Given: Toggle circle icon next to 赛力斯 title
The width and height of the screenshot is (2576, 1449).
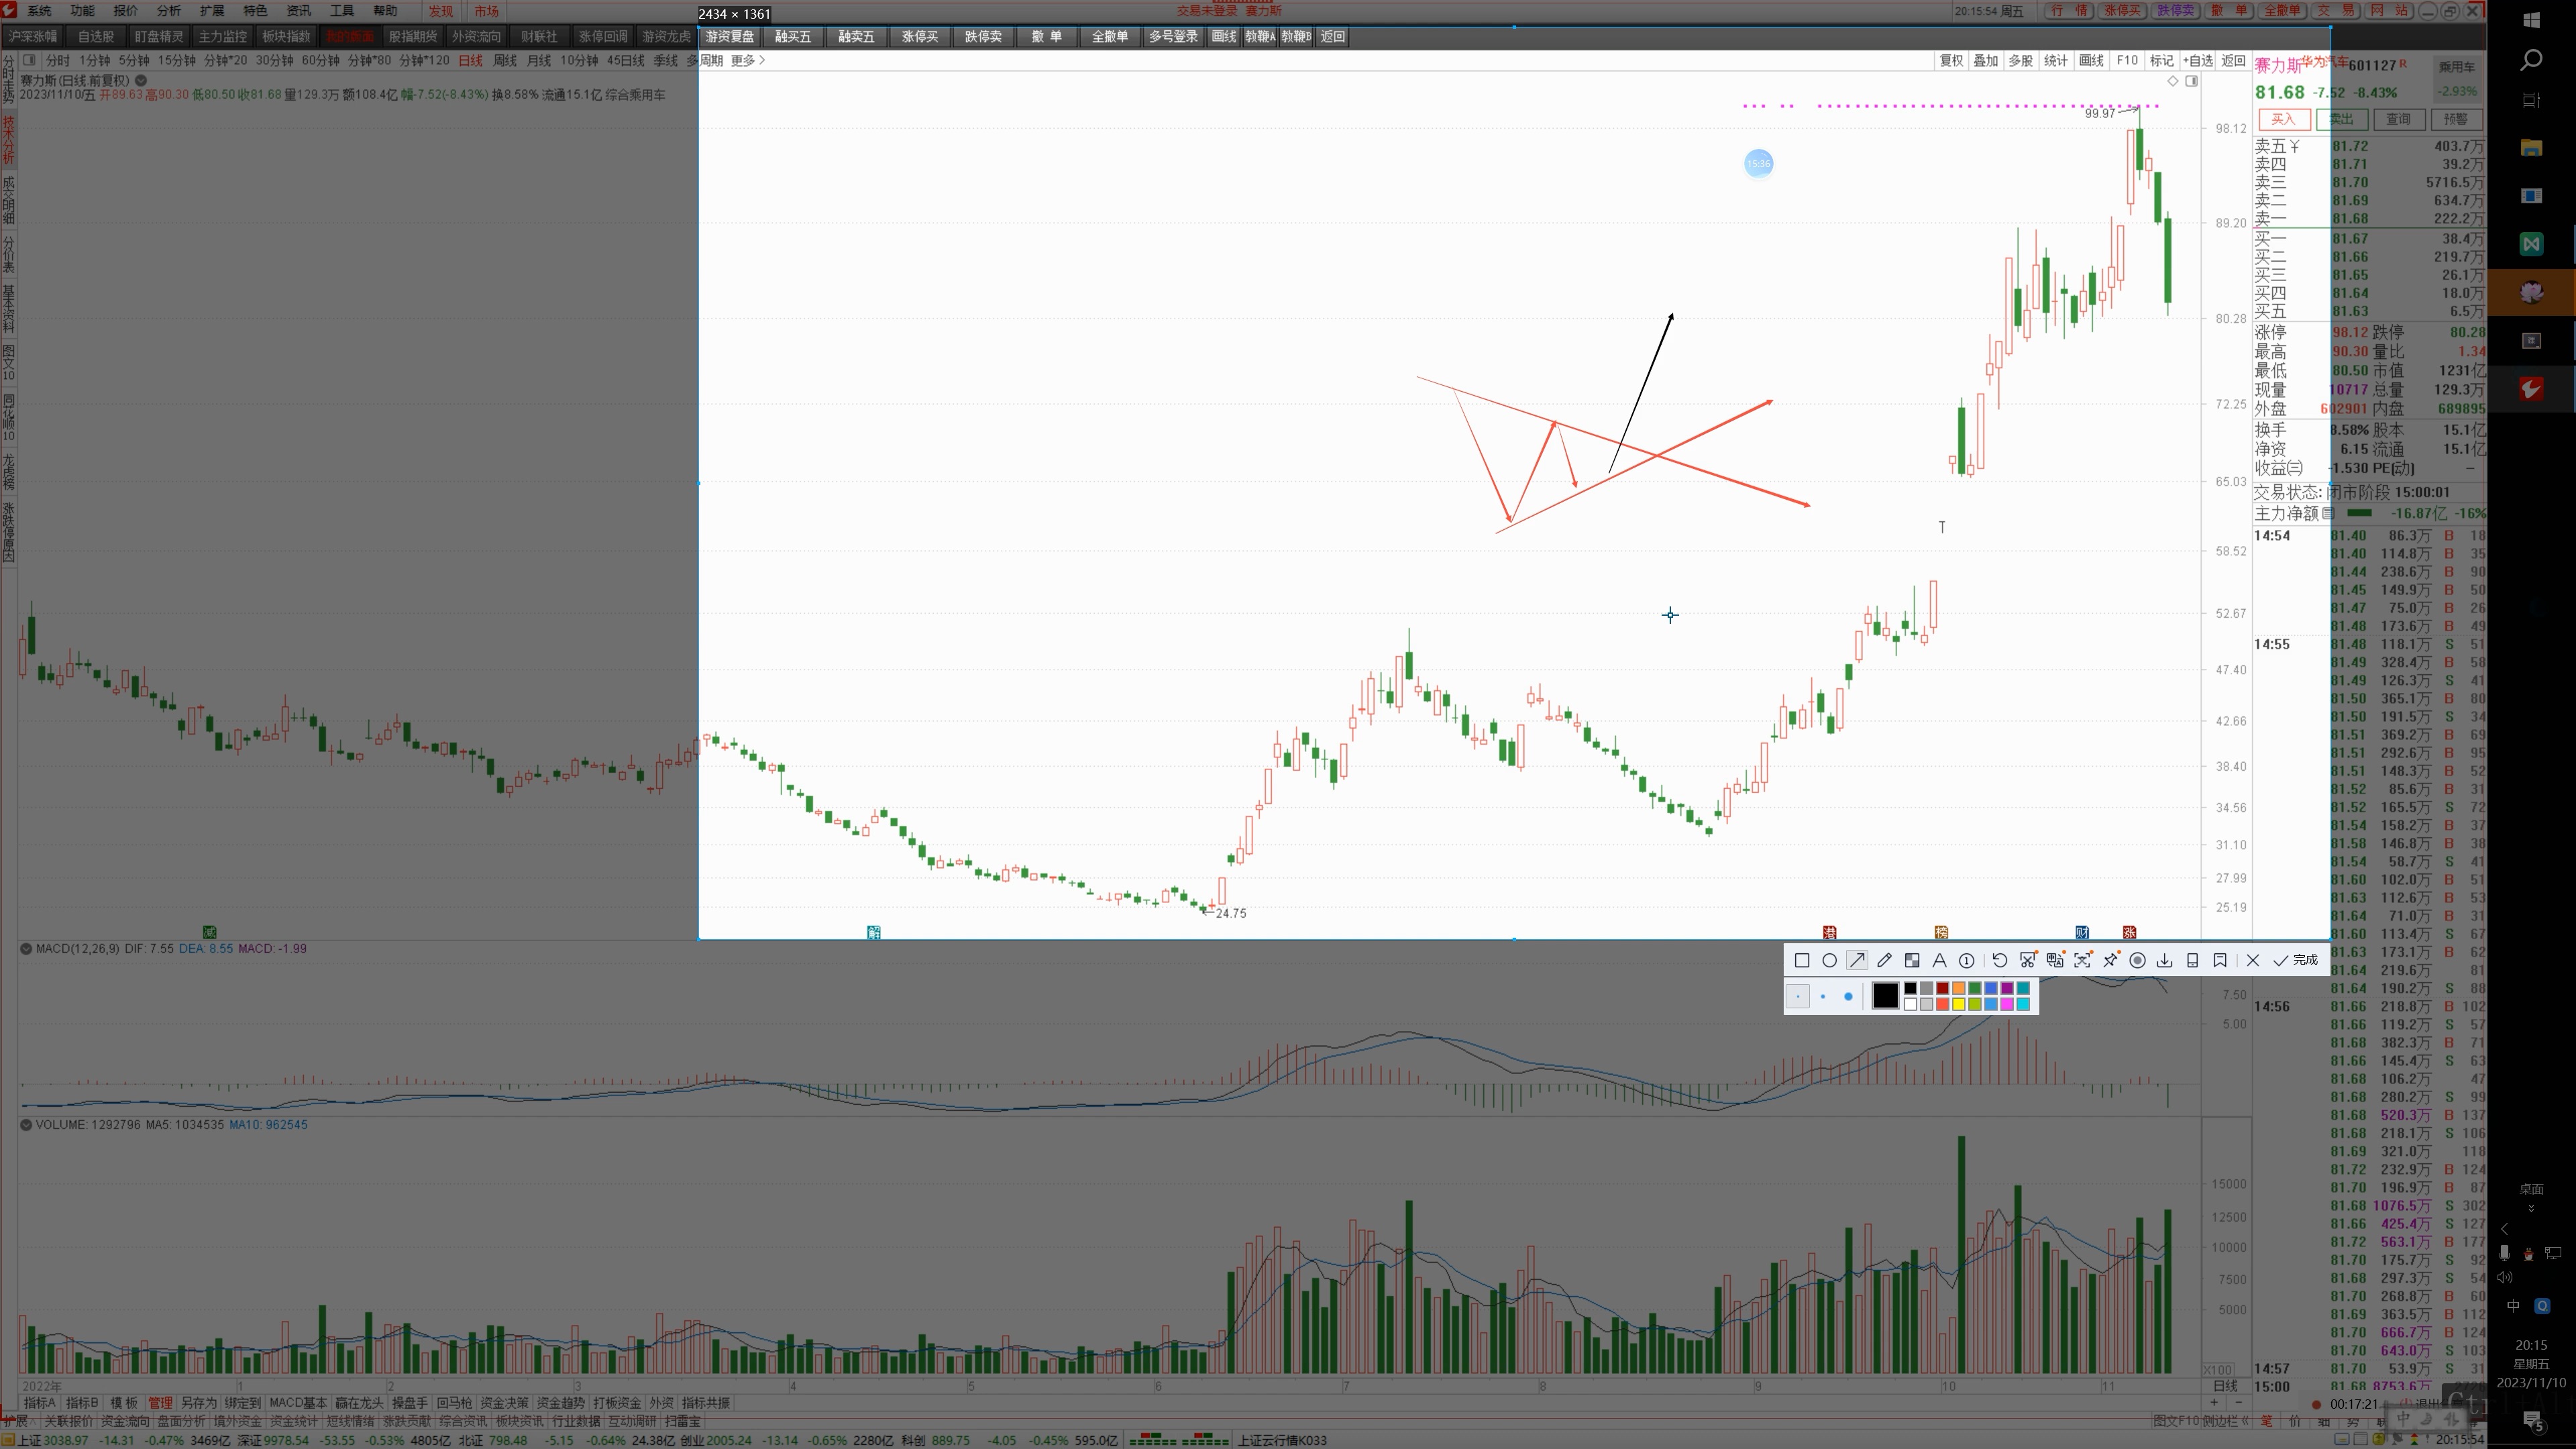Looking at the screenshot, I should pos(141,81).
